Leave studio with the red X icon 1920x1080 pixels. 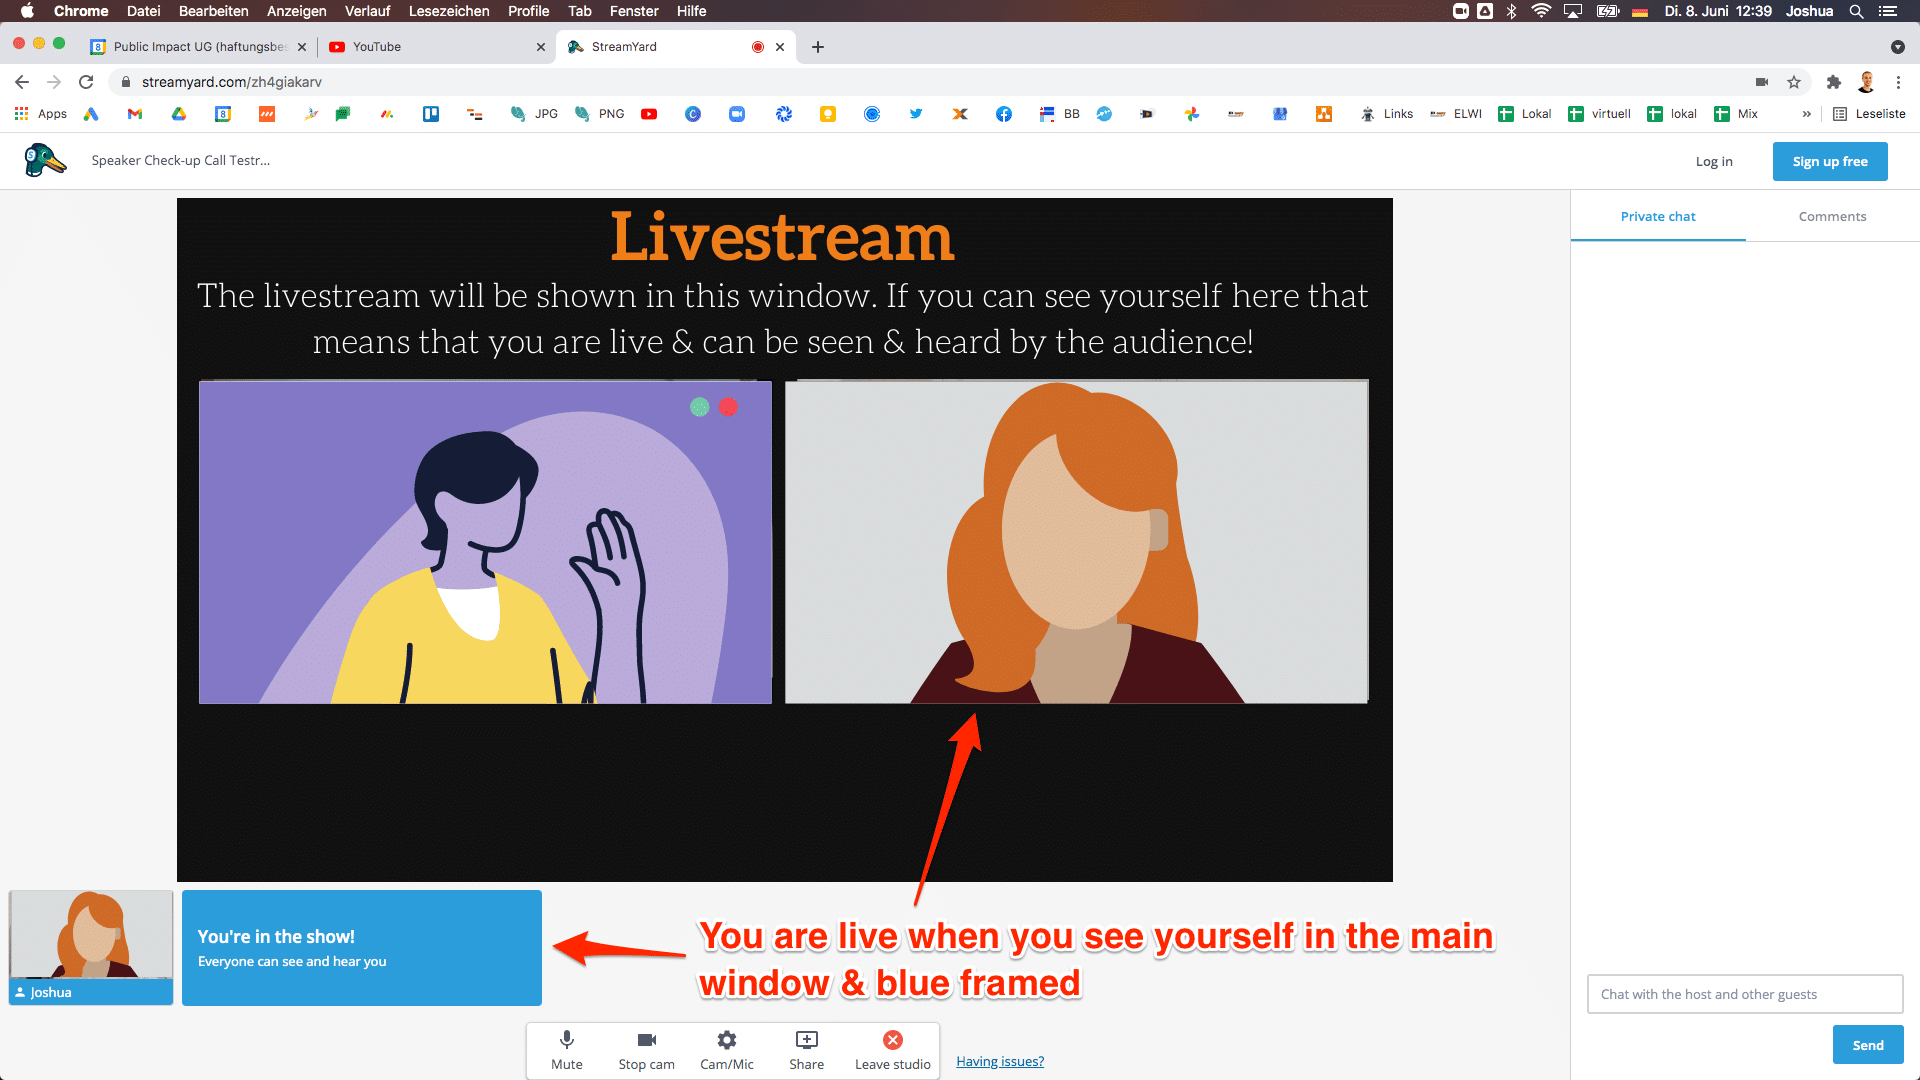893,1041
